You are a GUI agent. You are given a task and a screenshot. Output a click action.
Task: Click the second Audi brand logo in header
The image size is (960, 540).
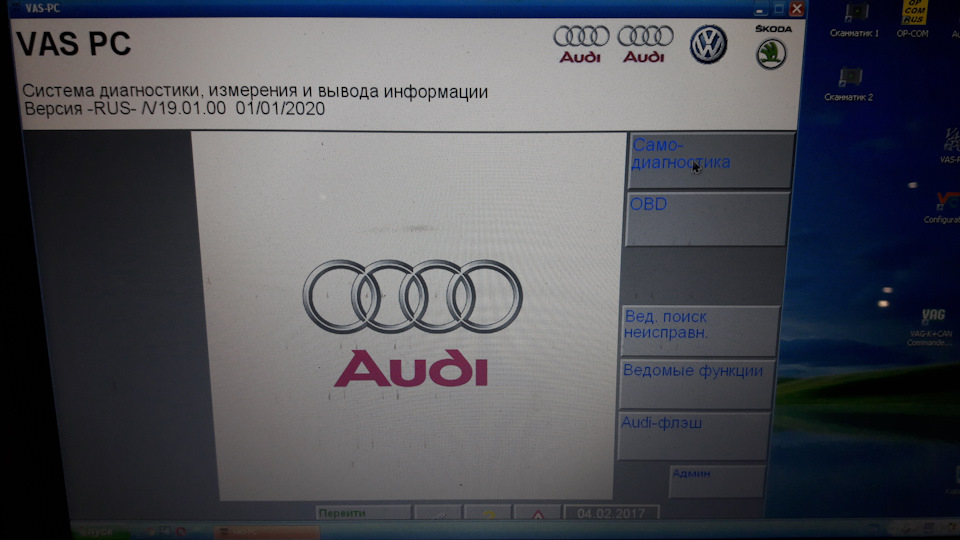[645, 44]
